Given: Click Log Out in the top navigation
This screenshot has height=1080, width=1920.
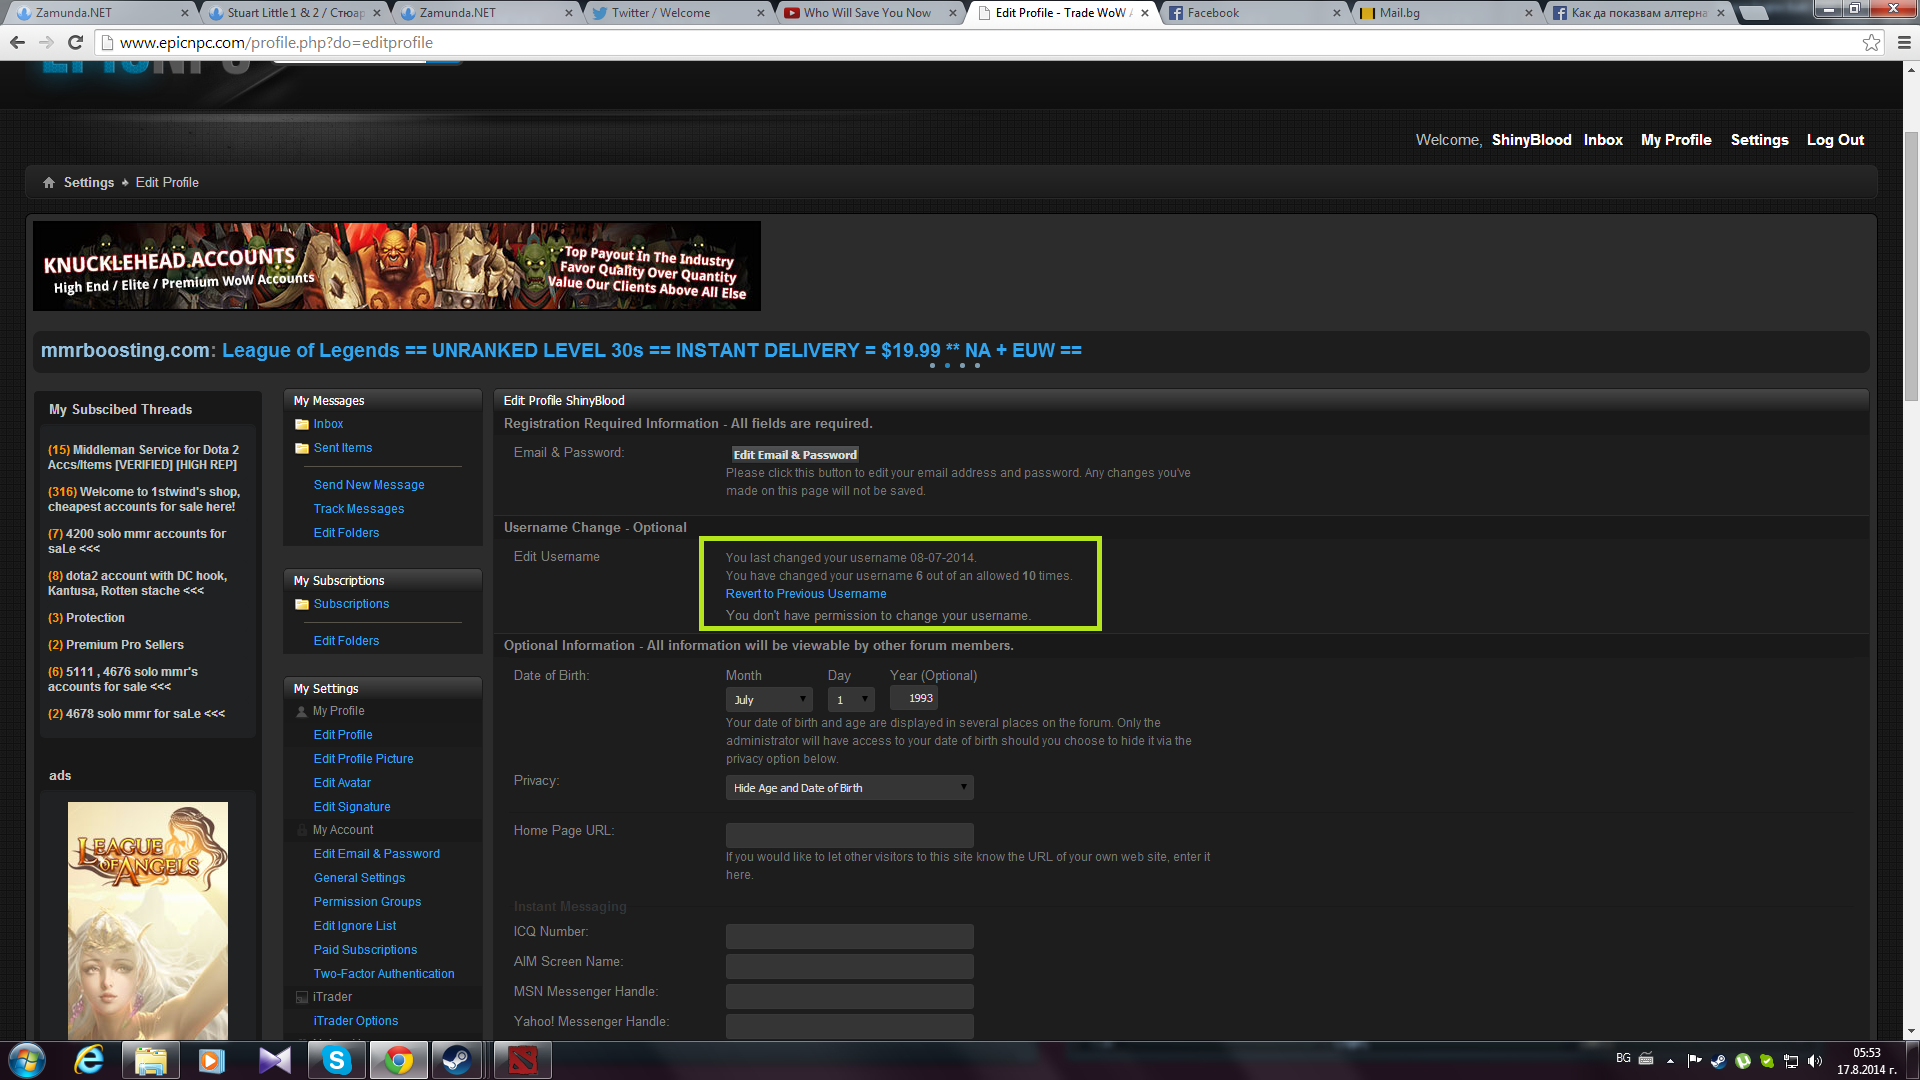Looking at the screenshot, I should (1835, 140).
